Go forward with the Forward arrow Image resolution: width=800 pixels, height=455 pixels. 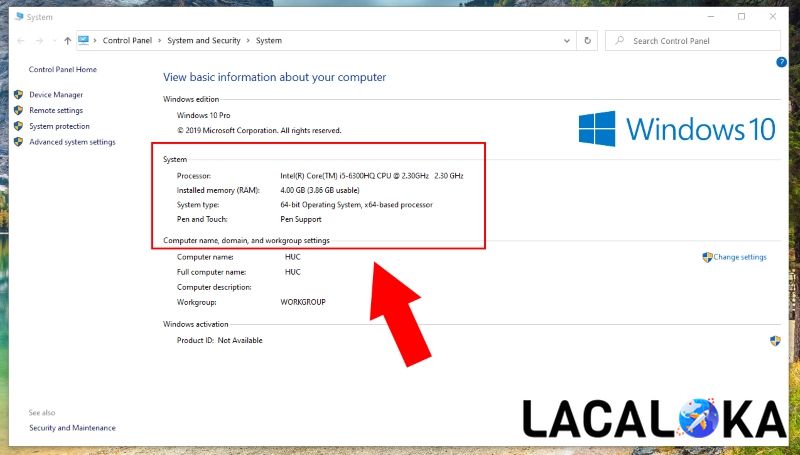coord(39,41)
